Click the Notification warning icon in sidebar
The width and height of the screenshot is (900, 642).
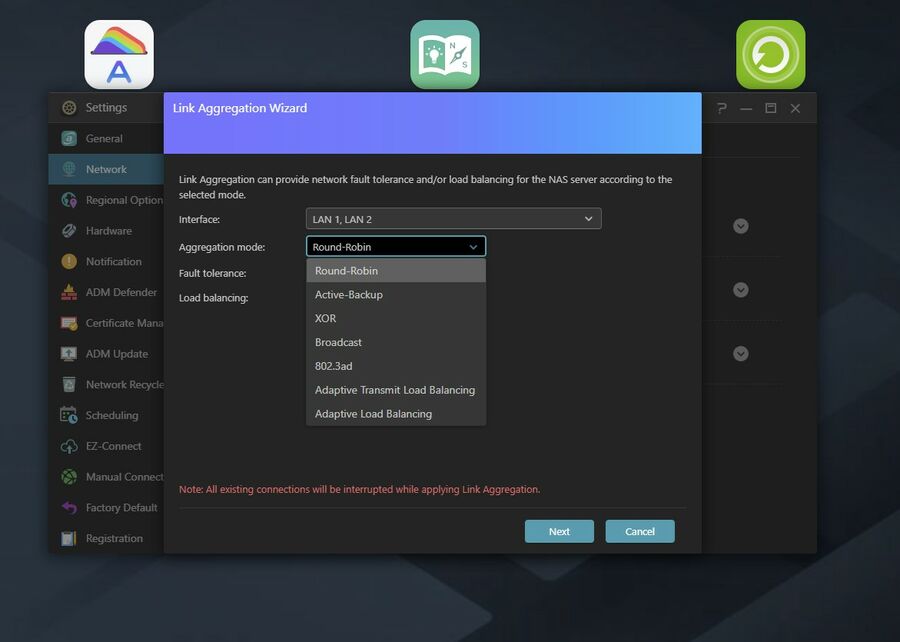pos(69,262)
